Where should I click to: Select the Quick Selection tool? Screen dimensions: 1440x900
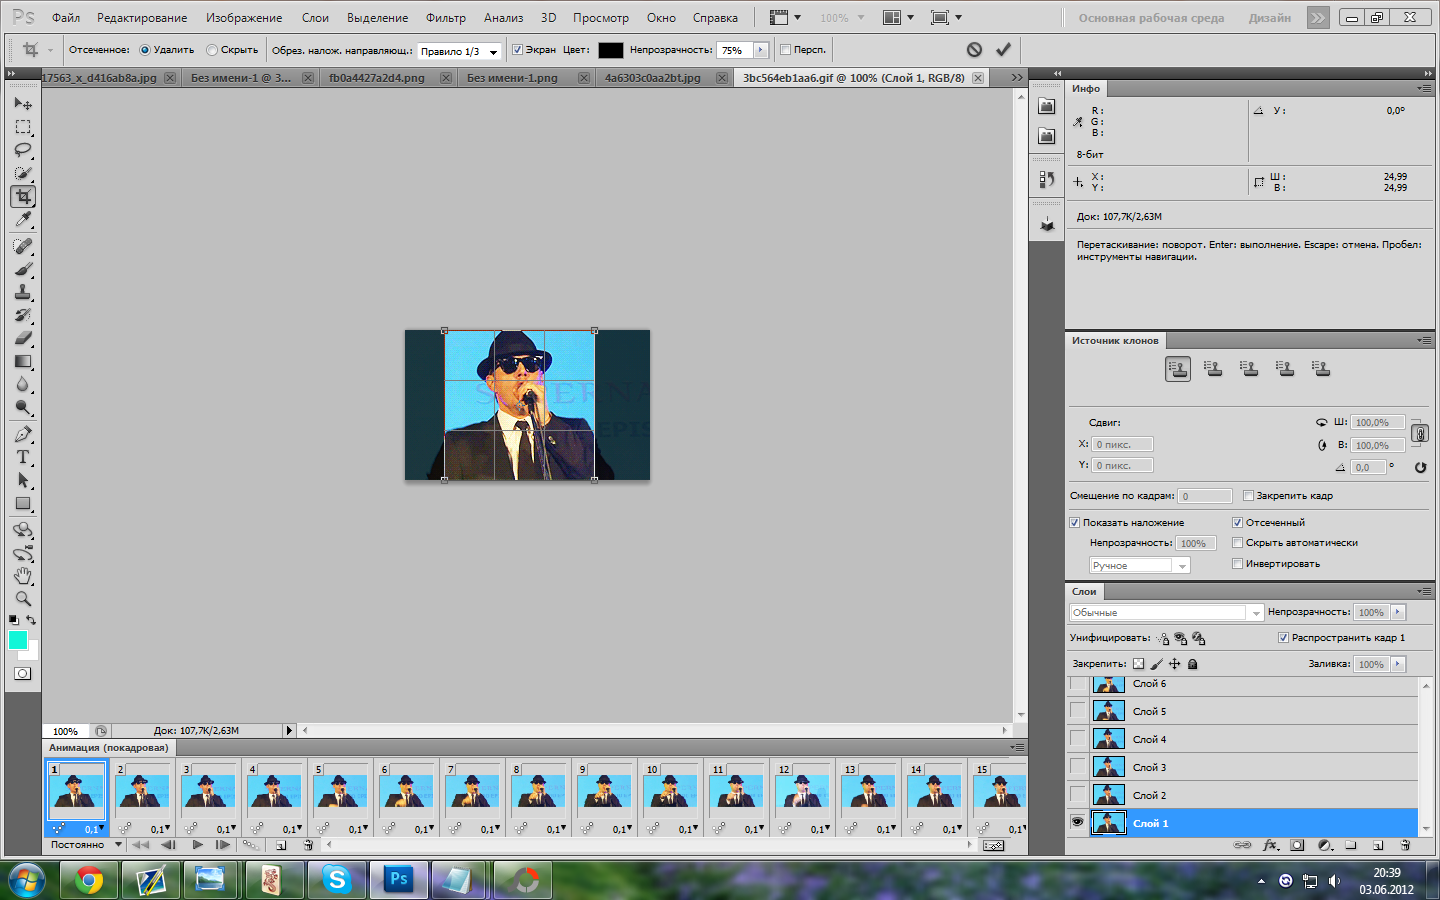pos(23,173)
